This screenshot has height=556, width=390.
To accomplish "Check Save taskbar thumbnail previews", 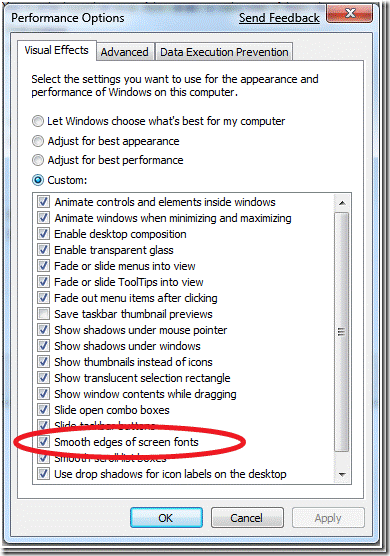I will (43, 314).
